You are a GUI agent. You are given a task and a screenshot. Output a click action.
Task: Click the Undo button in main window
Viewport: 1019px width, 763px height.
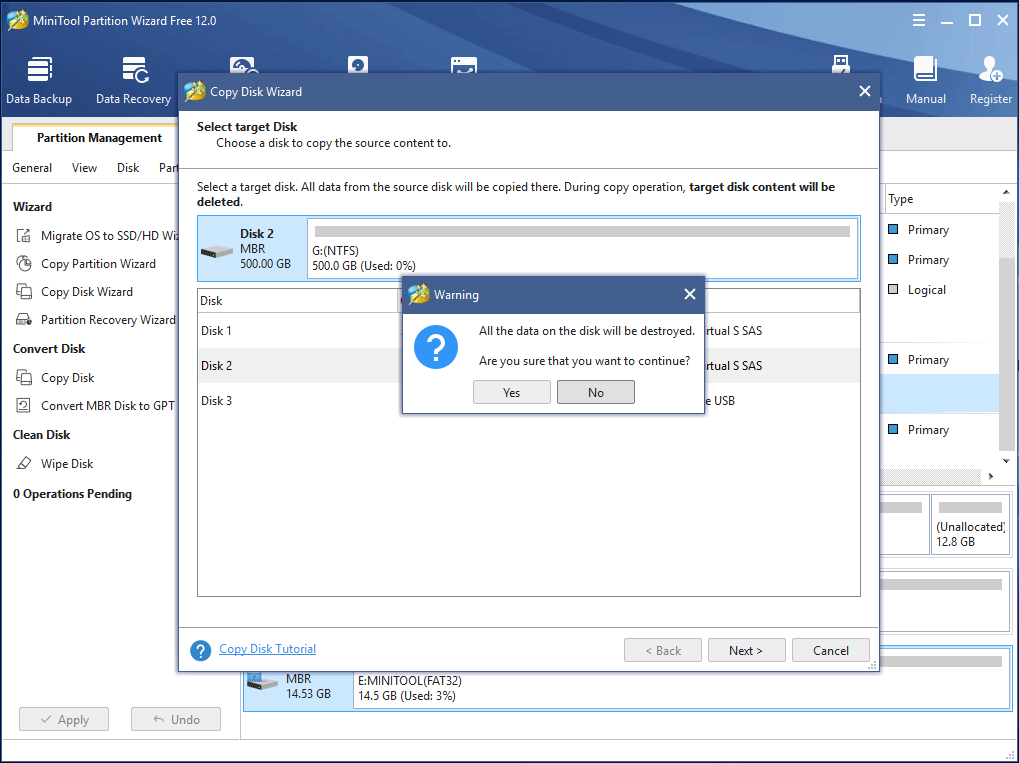coord(175,719)
